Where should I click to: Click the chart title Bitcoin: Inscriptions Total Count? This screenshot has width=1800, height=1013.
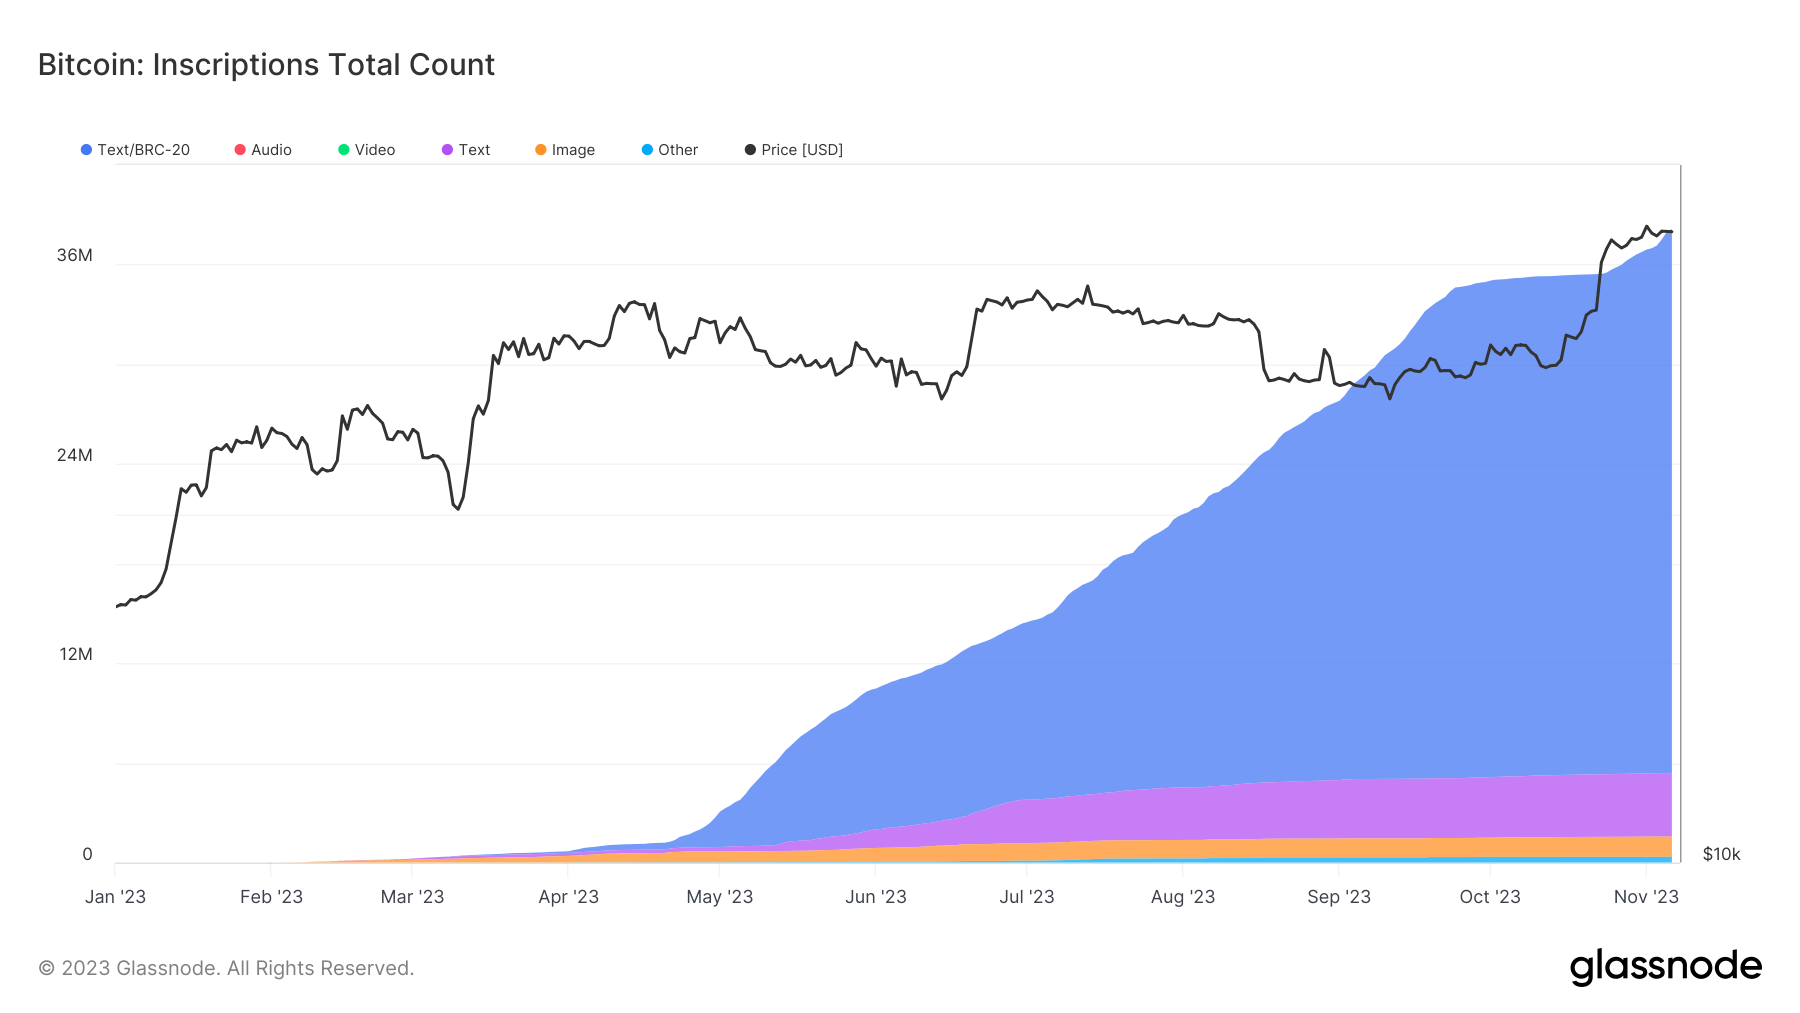click(266, 65)
